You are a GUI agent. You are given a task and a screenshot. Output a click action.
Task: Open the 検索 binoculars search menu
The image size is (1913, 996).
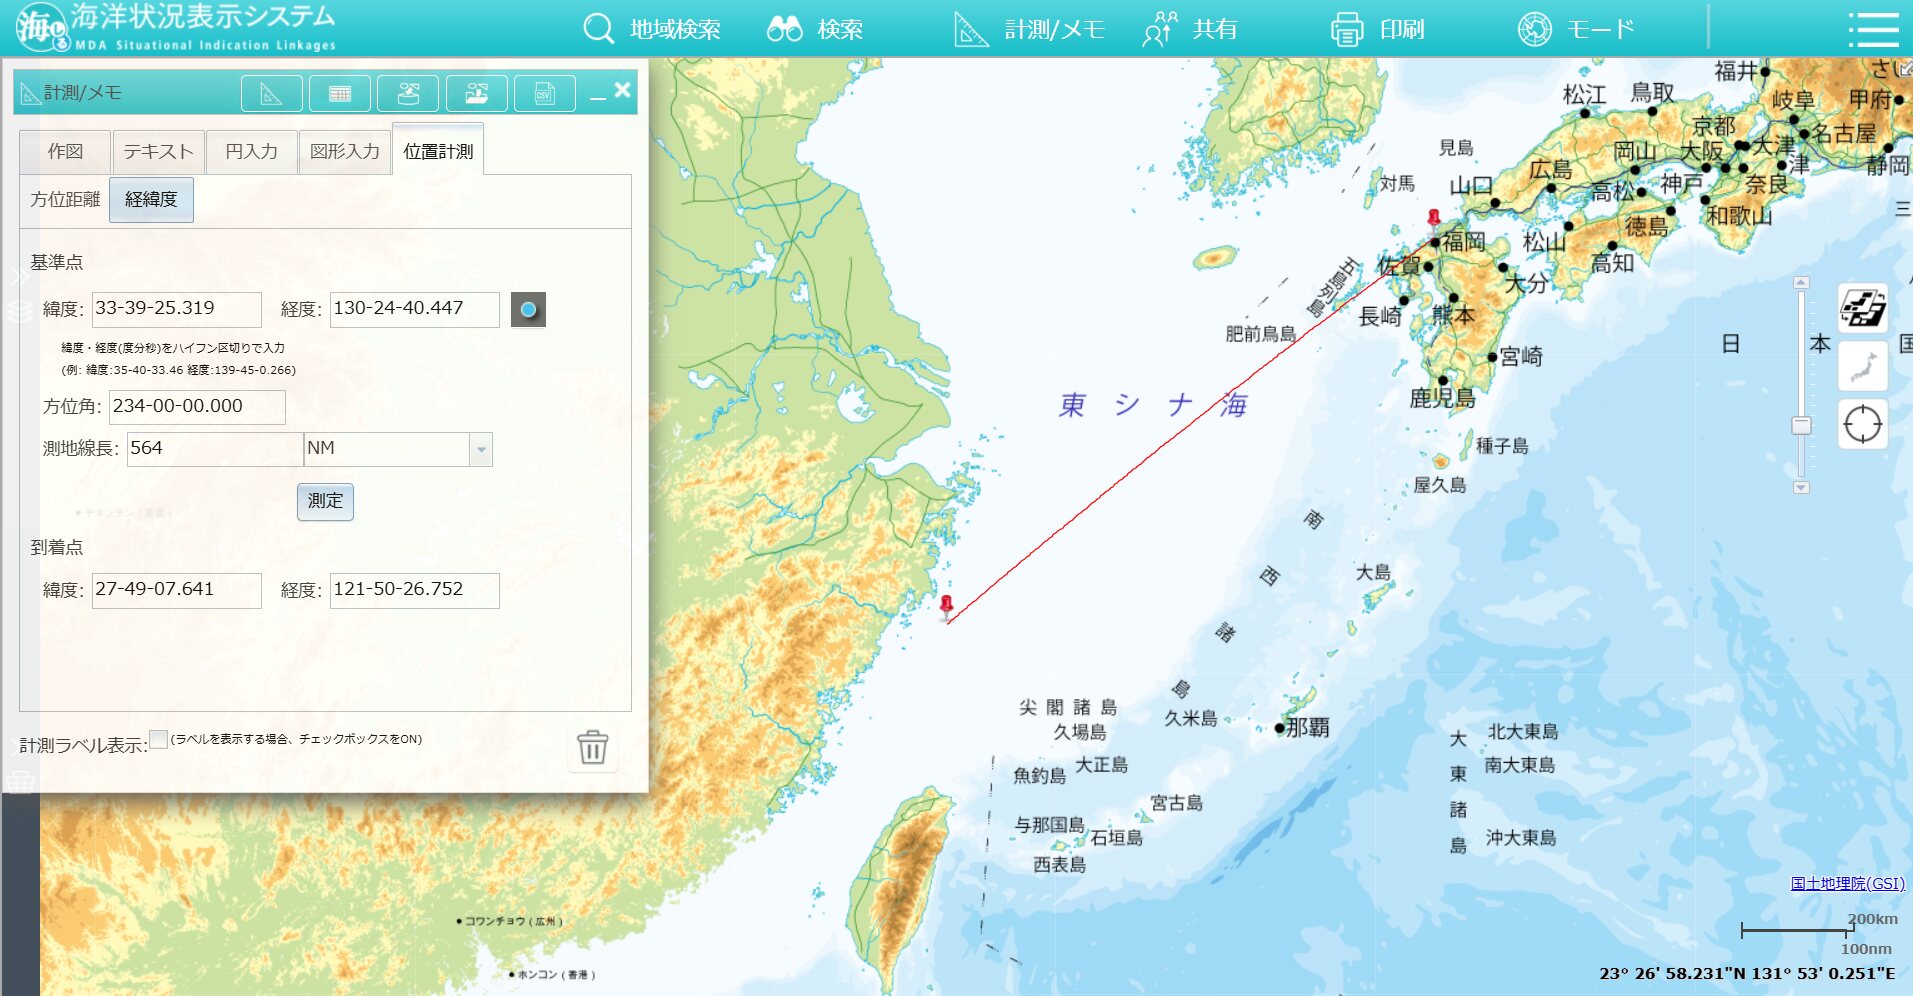814,29
